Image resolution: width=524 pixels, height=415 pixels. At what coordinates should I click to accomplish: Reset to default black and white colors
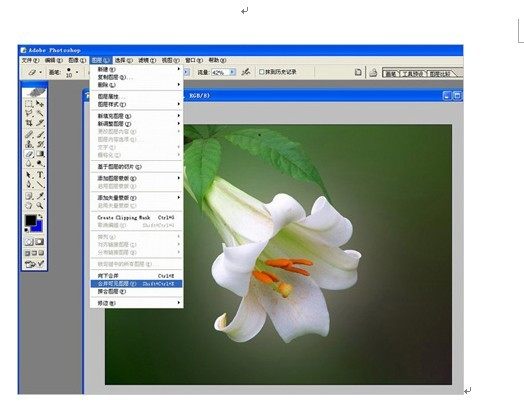click(x=27, y=230)
